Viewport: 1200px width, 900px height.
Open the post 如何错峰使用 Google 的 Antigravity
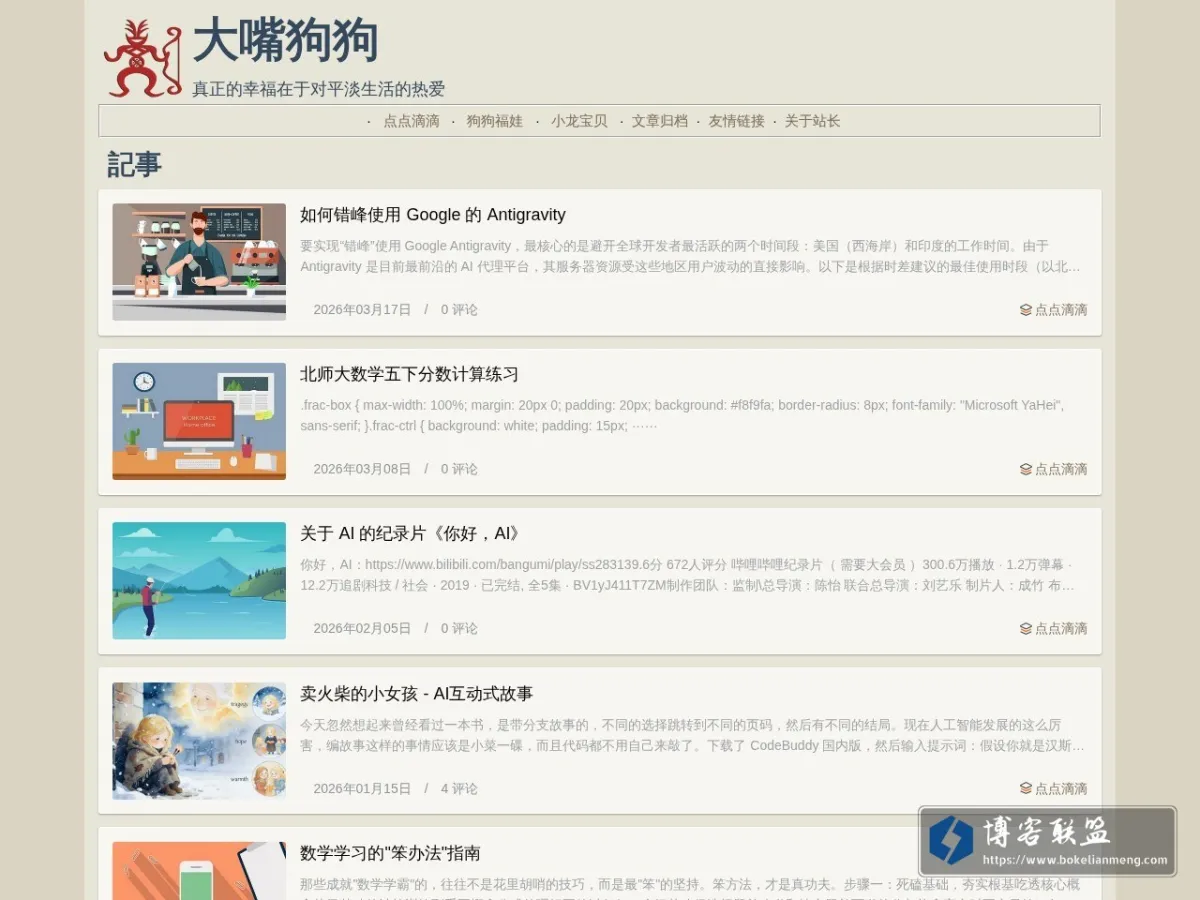click(x=433, y=215)
